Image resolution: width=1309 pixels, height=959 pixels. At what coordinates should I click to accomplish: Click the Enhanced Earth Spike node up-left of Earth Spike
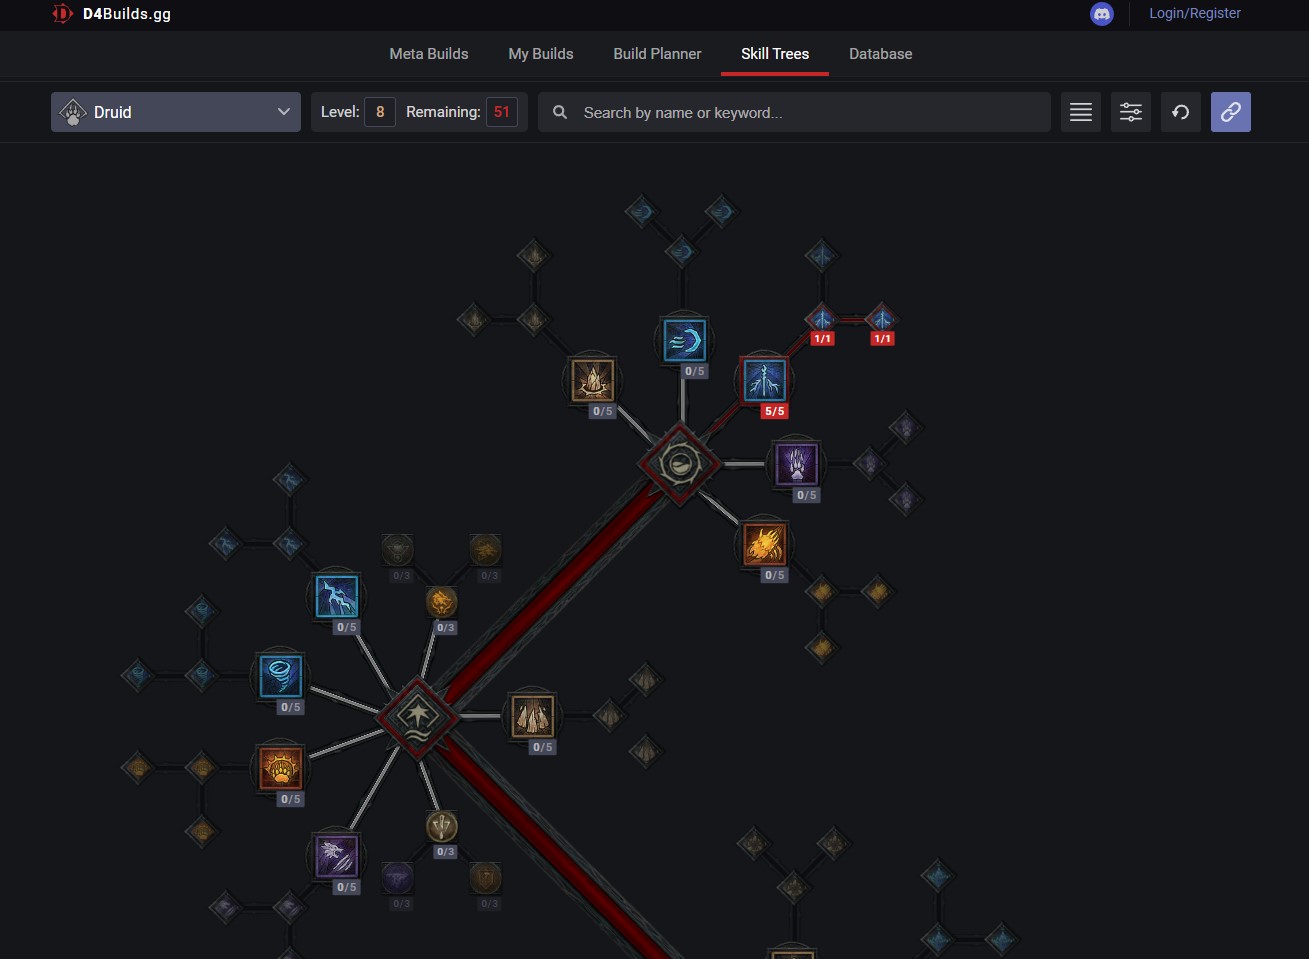(533, 320)
